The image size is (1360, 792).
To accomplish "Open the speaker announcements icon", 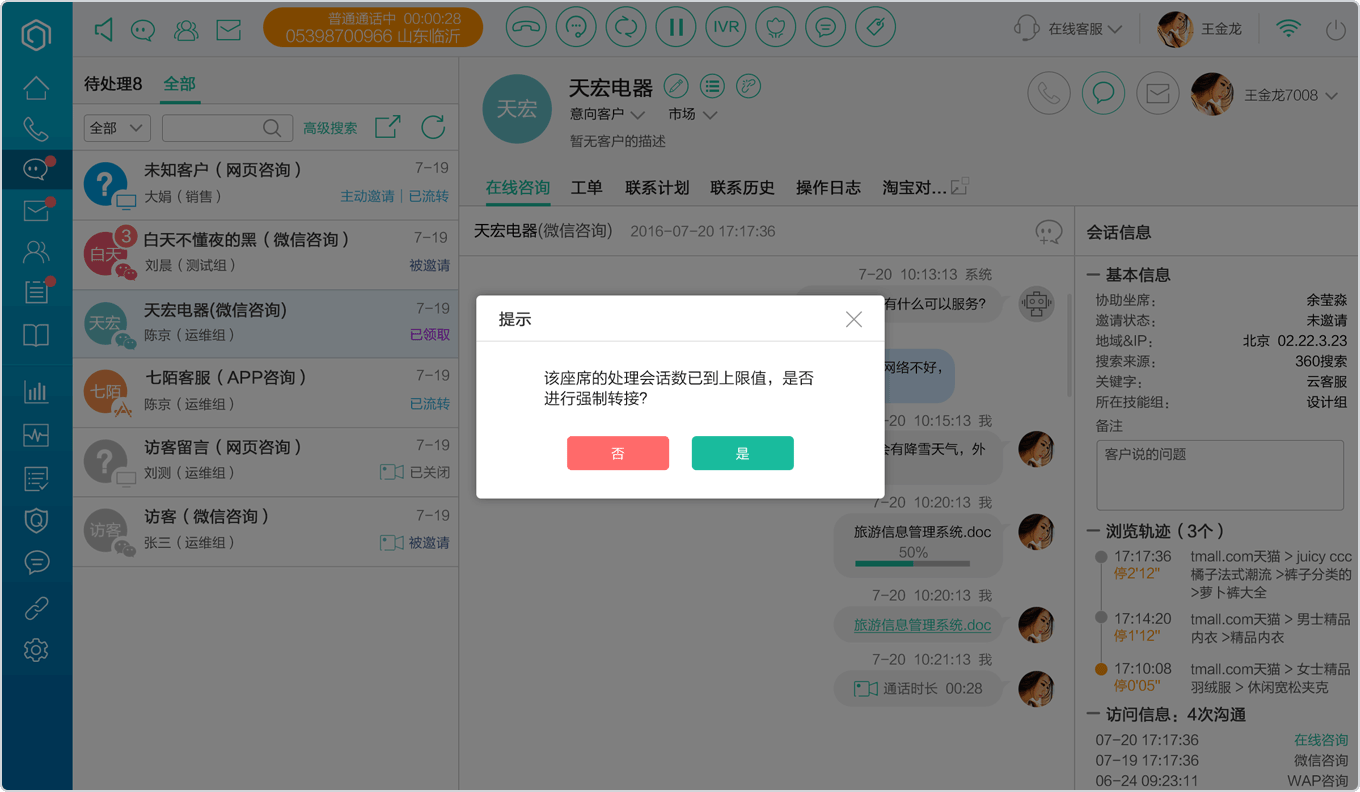I will 104,30.
